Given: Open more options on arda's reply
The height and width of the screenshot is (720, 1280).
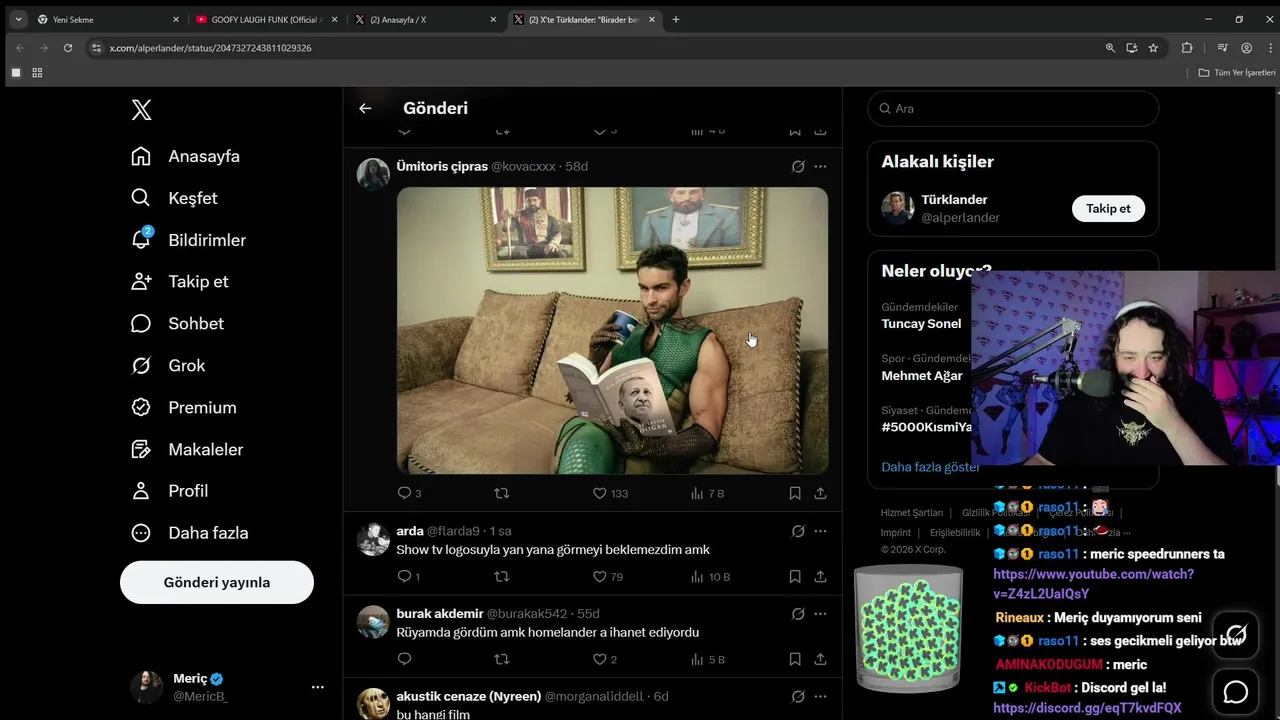Looking at the screenshot, I should (x=820, y=531).
